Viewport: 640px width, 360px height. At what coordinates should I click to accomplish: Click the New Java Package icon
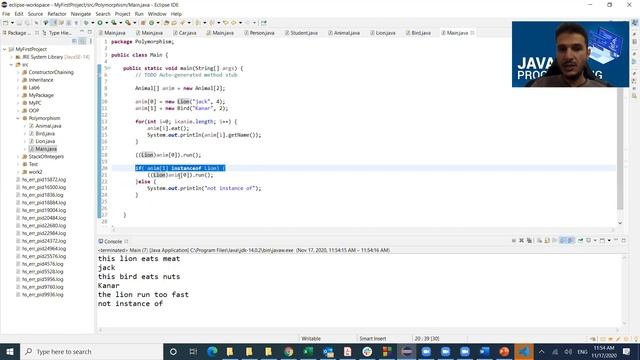pyautogui.click(x=142, y=23)
